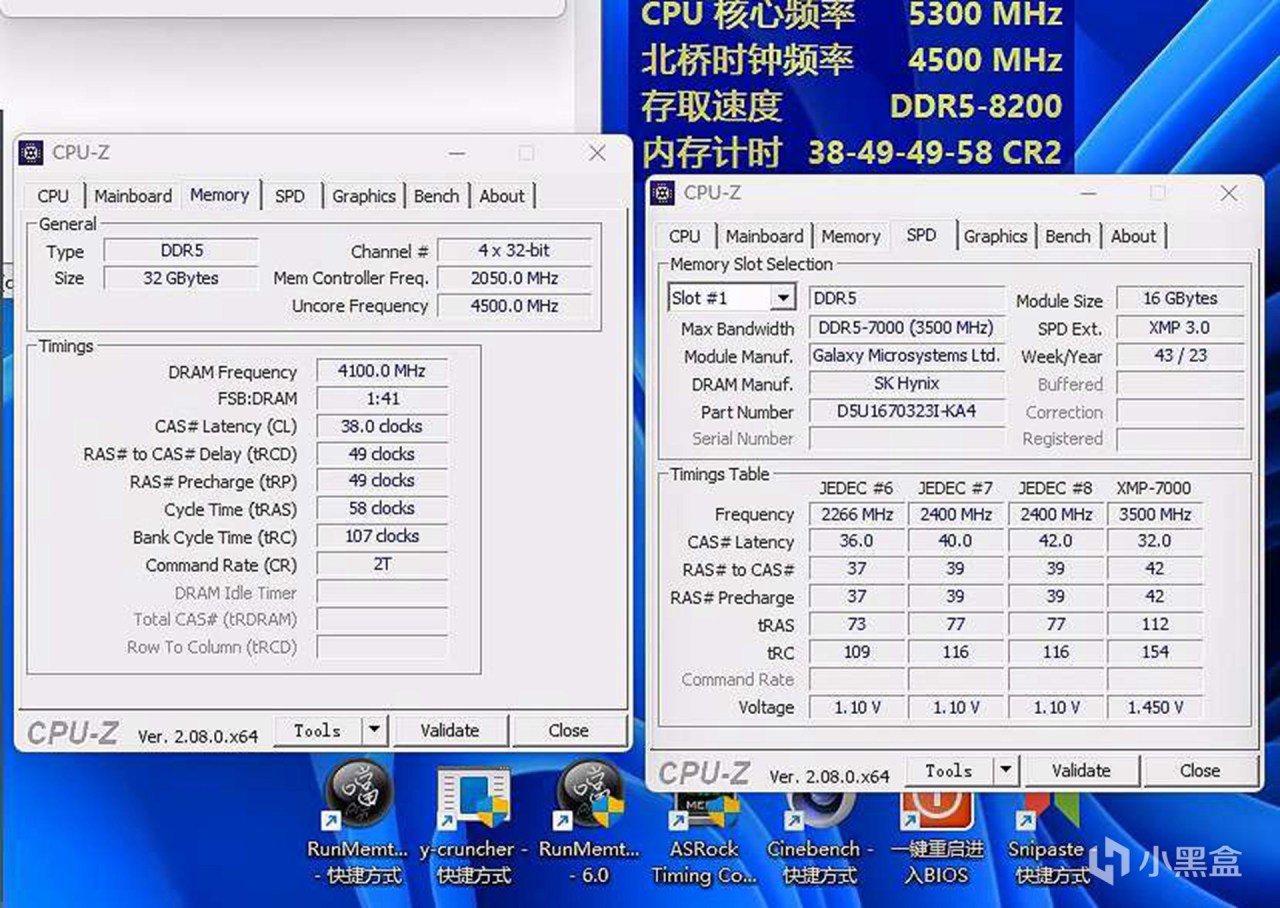The width and height of the screenshot is (1280, 908).
Task: Show the About tab in the SPD window
Action: tap(1134, 236)
